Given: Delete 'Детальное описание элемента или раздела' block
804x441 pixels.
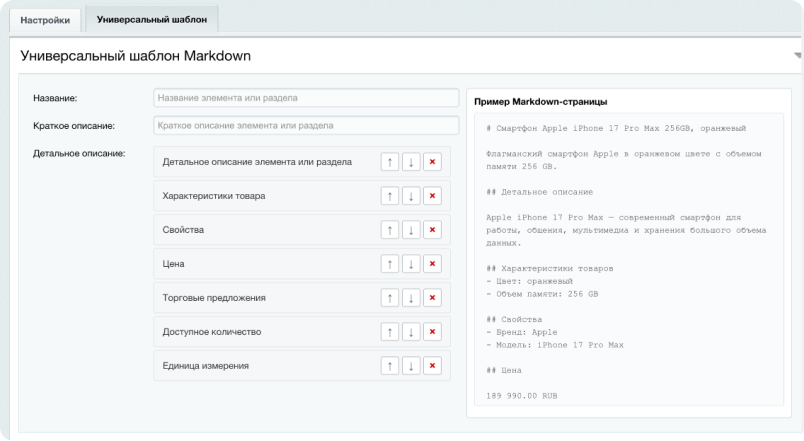Looking at the screenshot, I should point(432,162).
